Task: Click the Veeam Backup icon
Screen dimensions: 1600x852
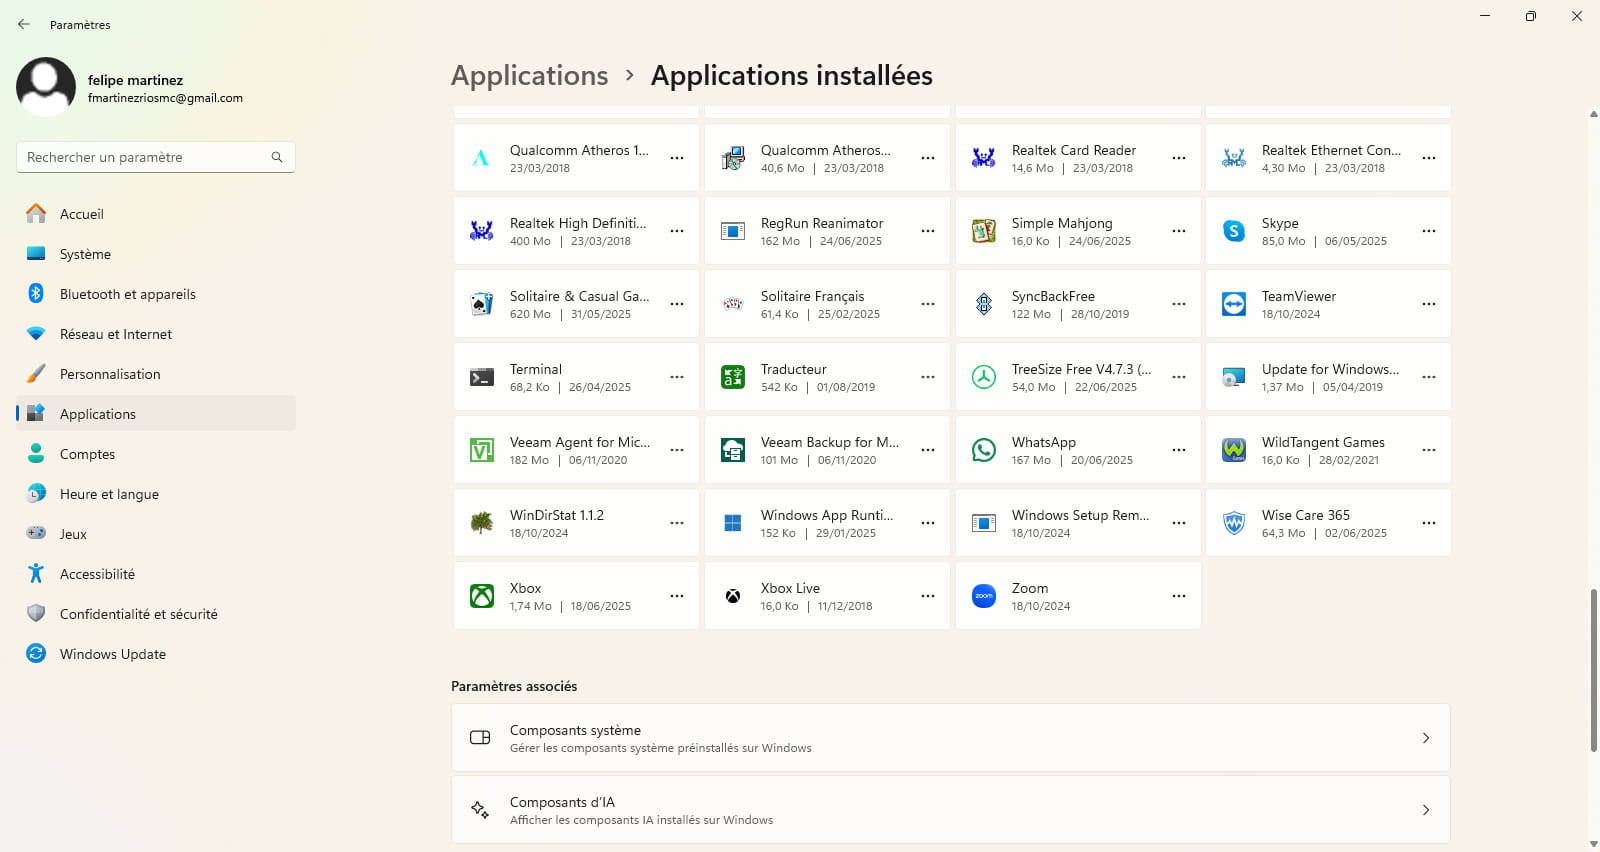Action: coord(733,450)
